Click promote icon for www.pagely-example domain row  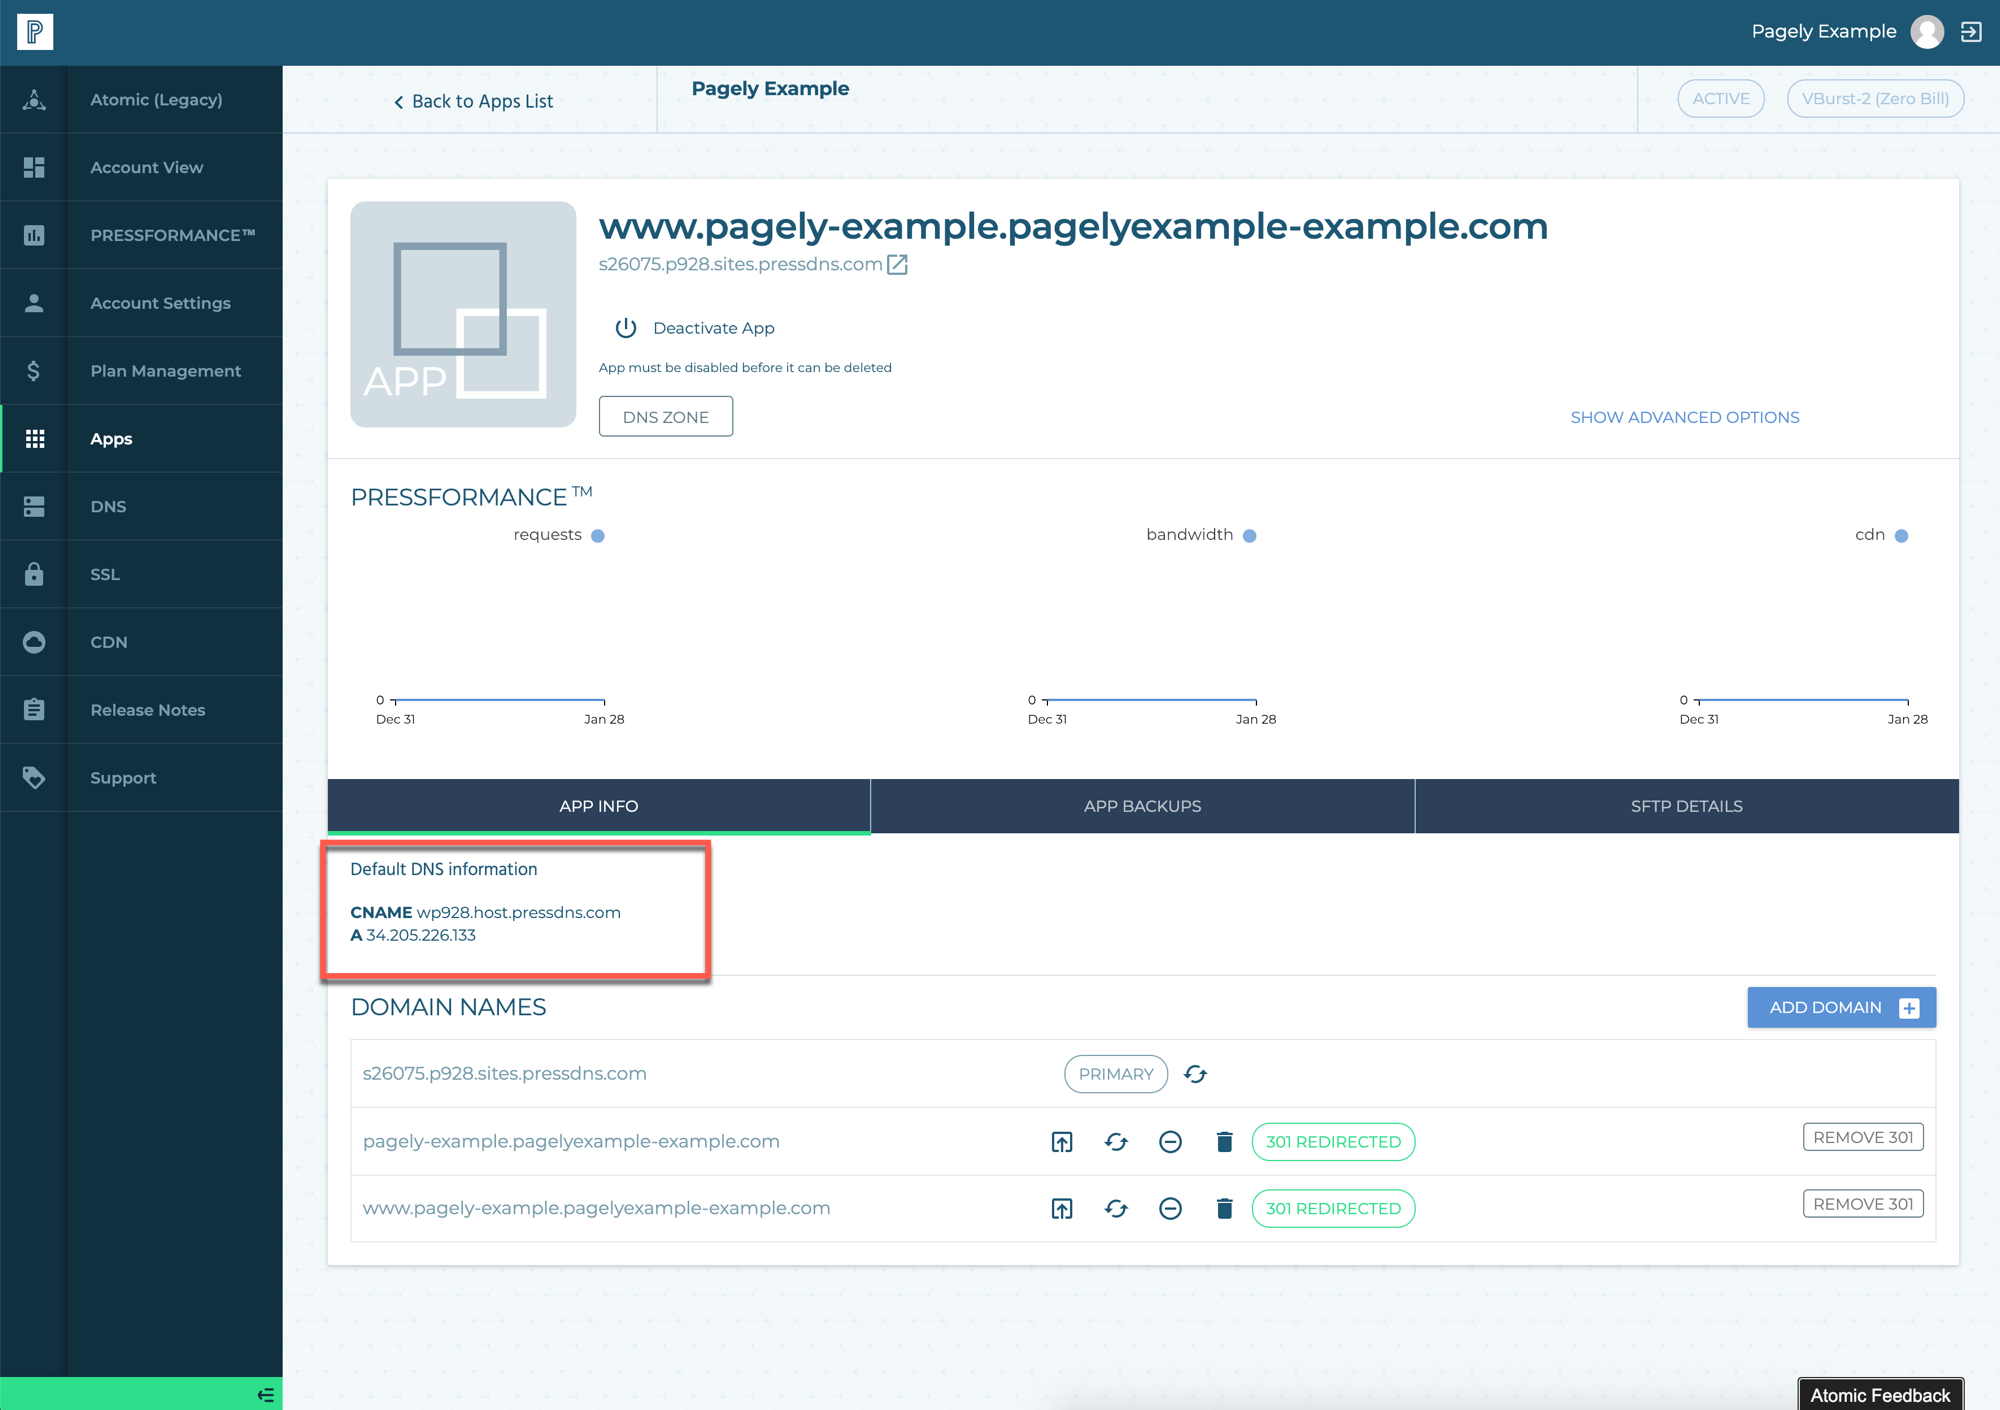[x=1062, y=1209]
